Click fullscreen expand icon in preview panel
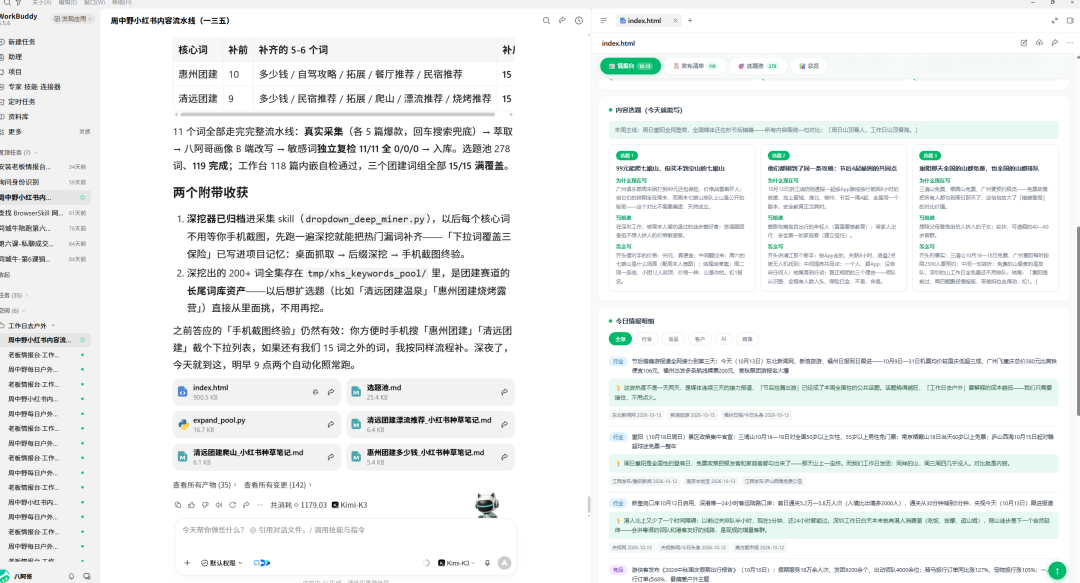The width and height of the screenshot is (1080, 583). coord(1055,21)
